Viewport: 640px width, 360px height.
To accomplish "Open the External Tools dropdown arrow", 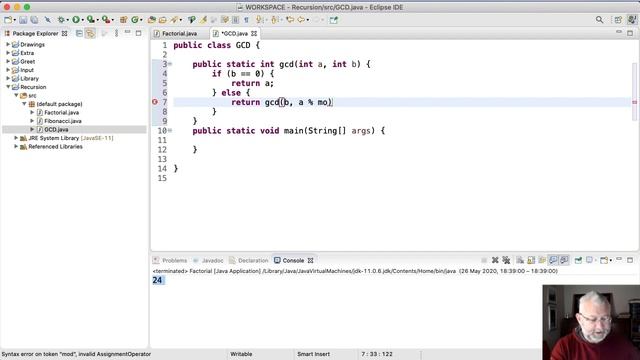I will click(x=113, y=20).
